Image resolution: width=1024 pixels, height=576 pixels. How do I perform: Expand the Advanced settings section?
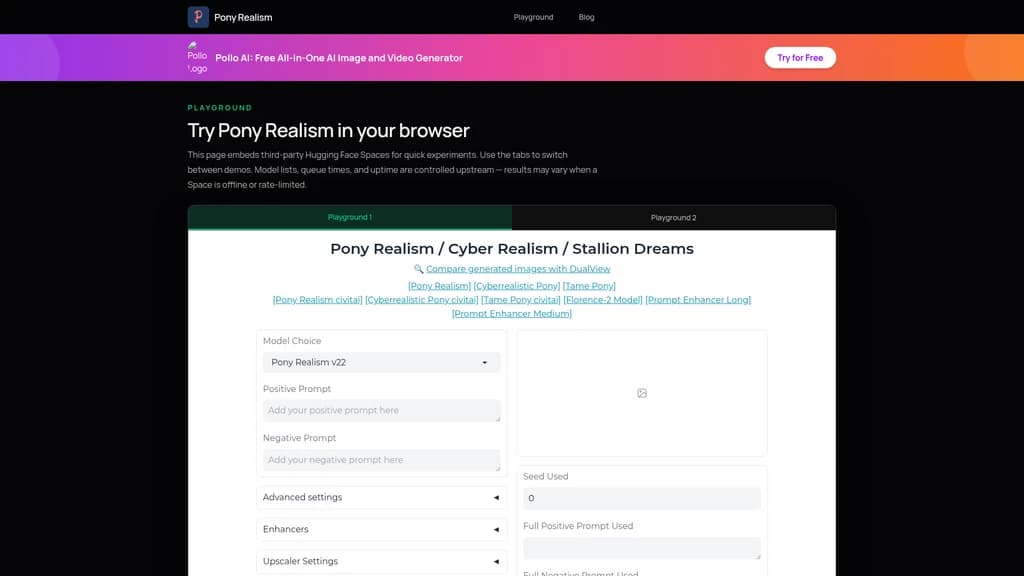[381, 498]
